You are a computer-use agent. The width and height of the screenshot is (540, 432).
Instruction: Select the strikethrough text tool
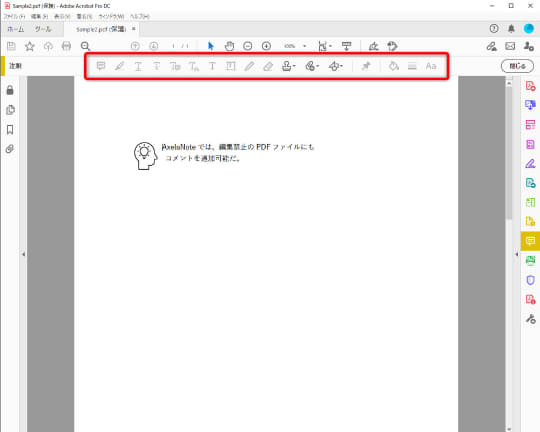(x=157, y=66)
